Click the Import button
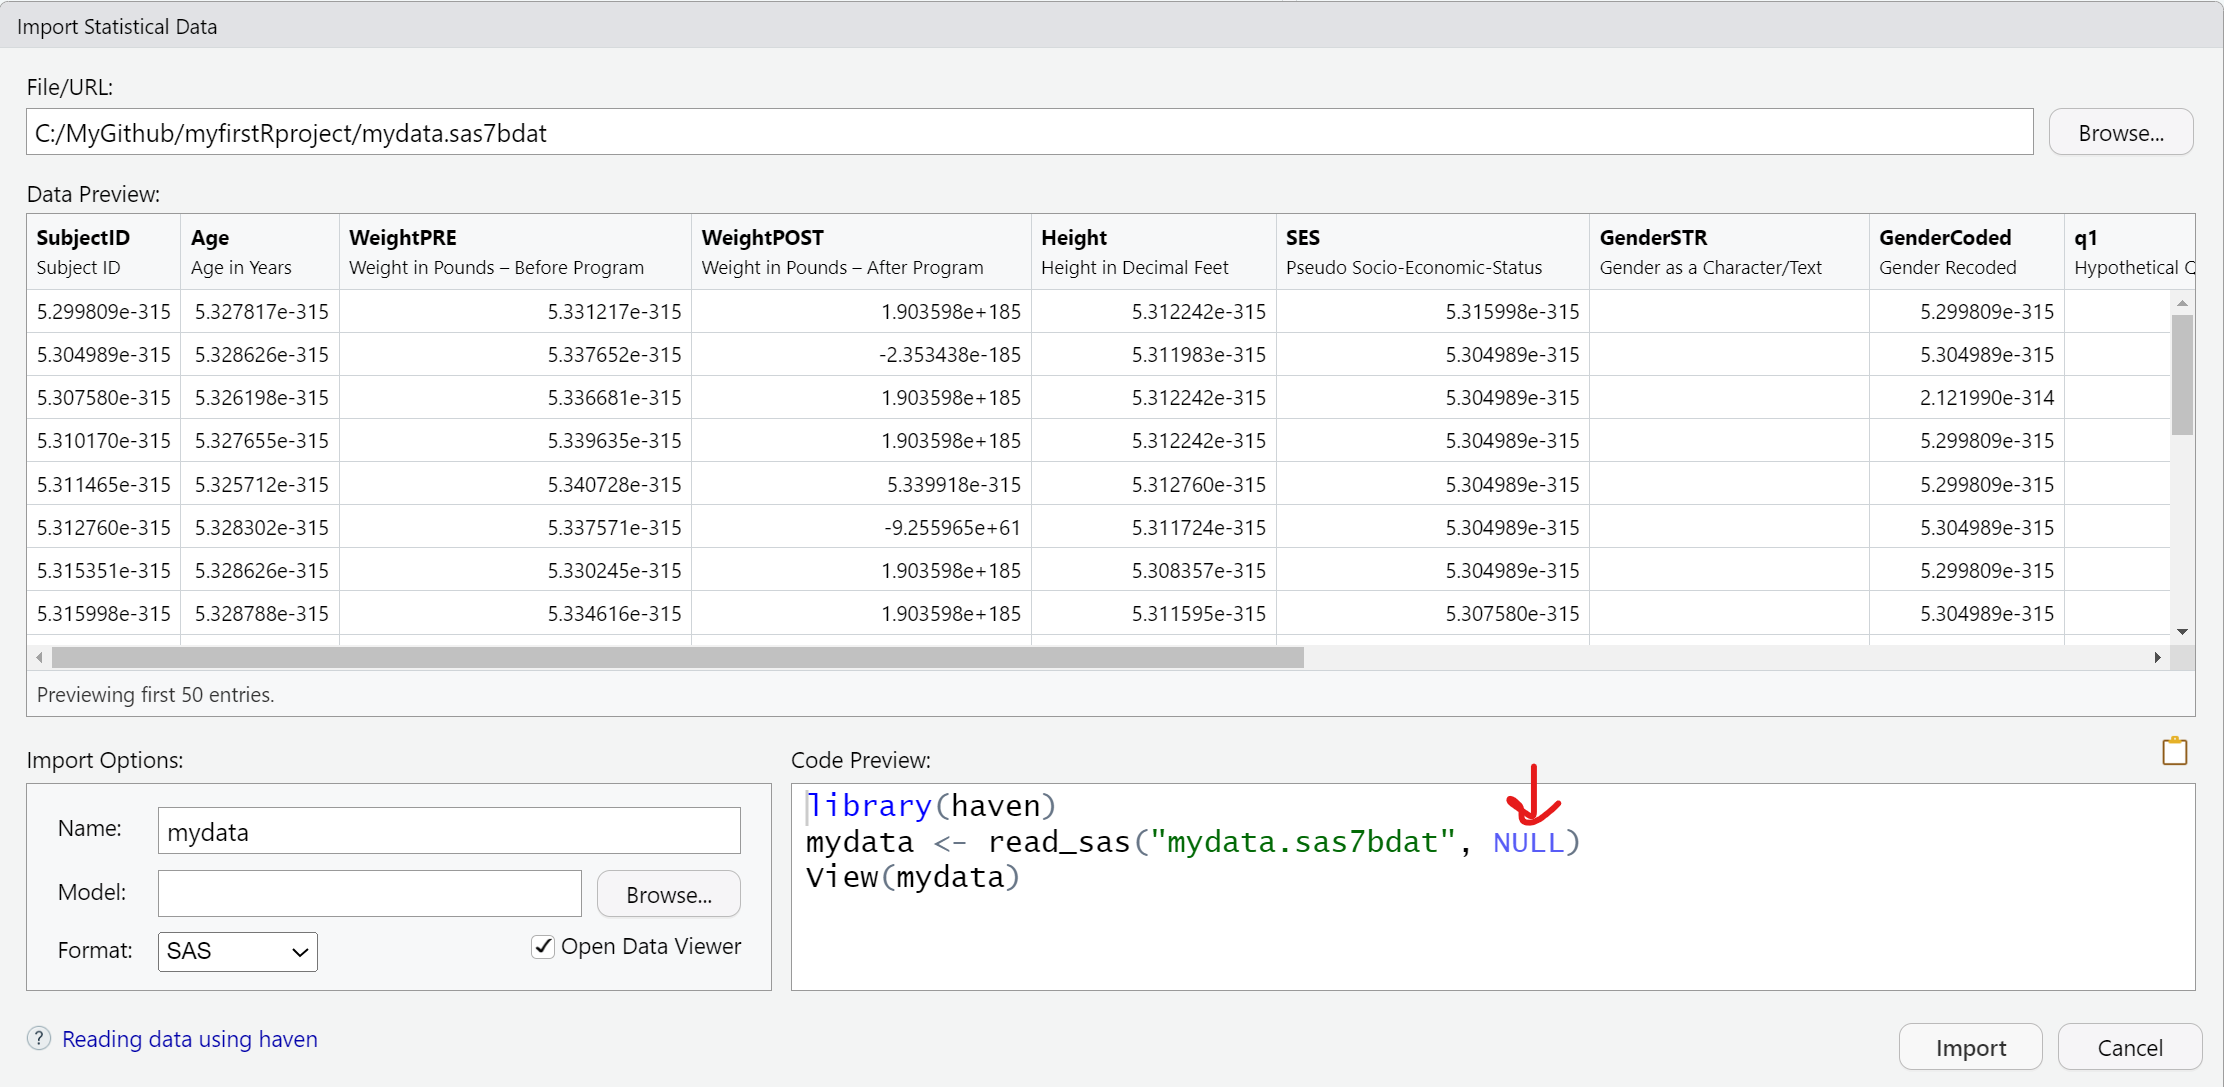 tap(1970, 1047)
